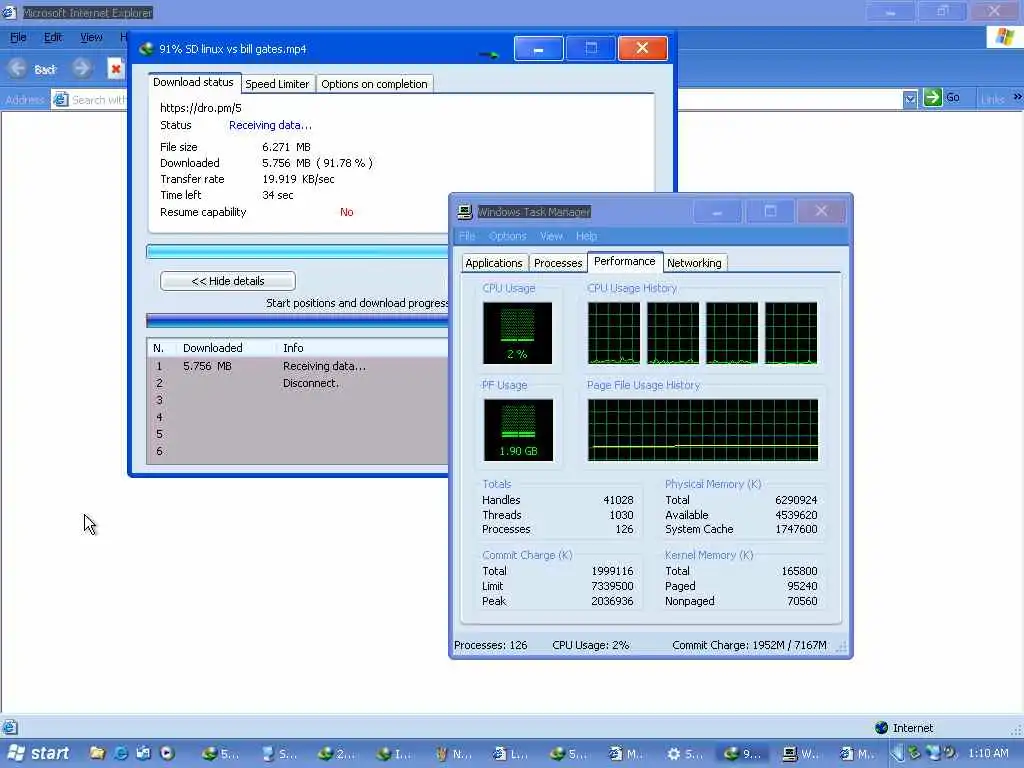Click the Handles count 41028
The height and width of the screenshot is (768, 1024).
pyautogui.click(x=618, y=500)
